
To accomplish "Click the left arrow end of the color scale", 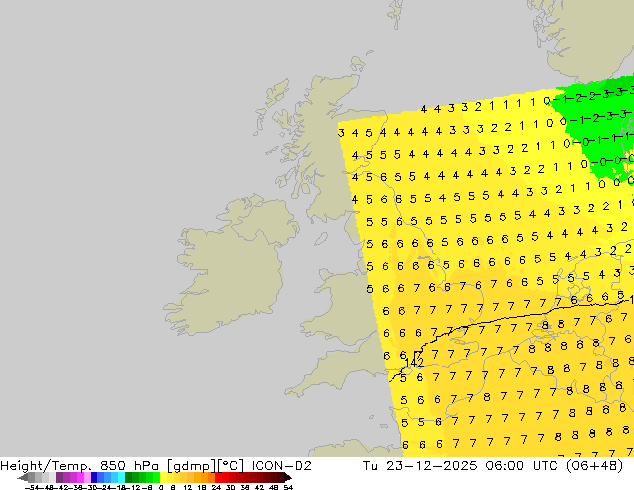I will click(x=23, y=477).
